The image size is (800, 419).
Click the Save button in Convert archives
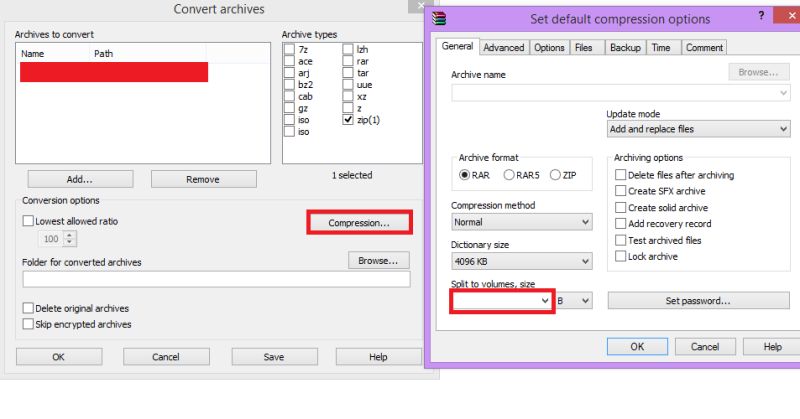click(x=274, y=357)
